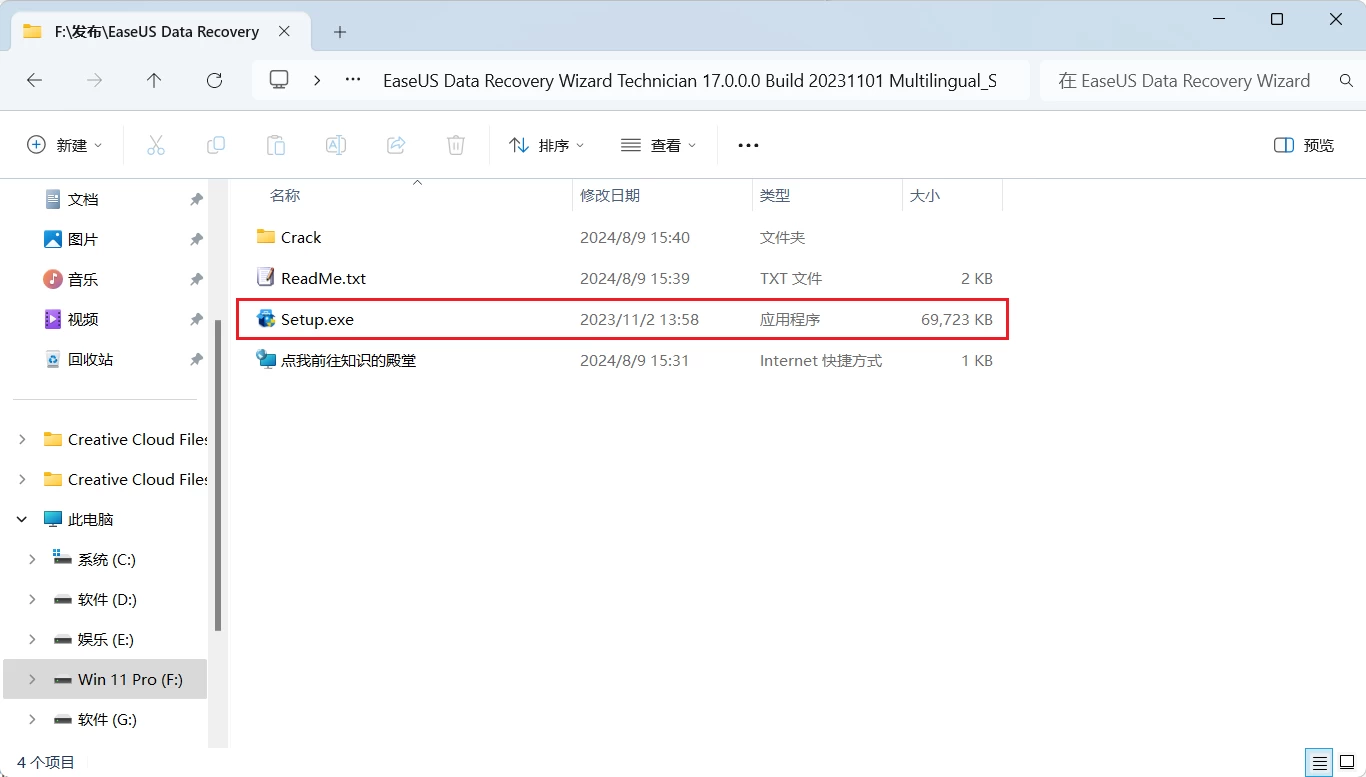Screen dimensions: 1366x777
Task: Select 系统 (C:) drive in sidebar
Action: coord(107,559)
